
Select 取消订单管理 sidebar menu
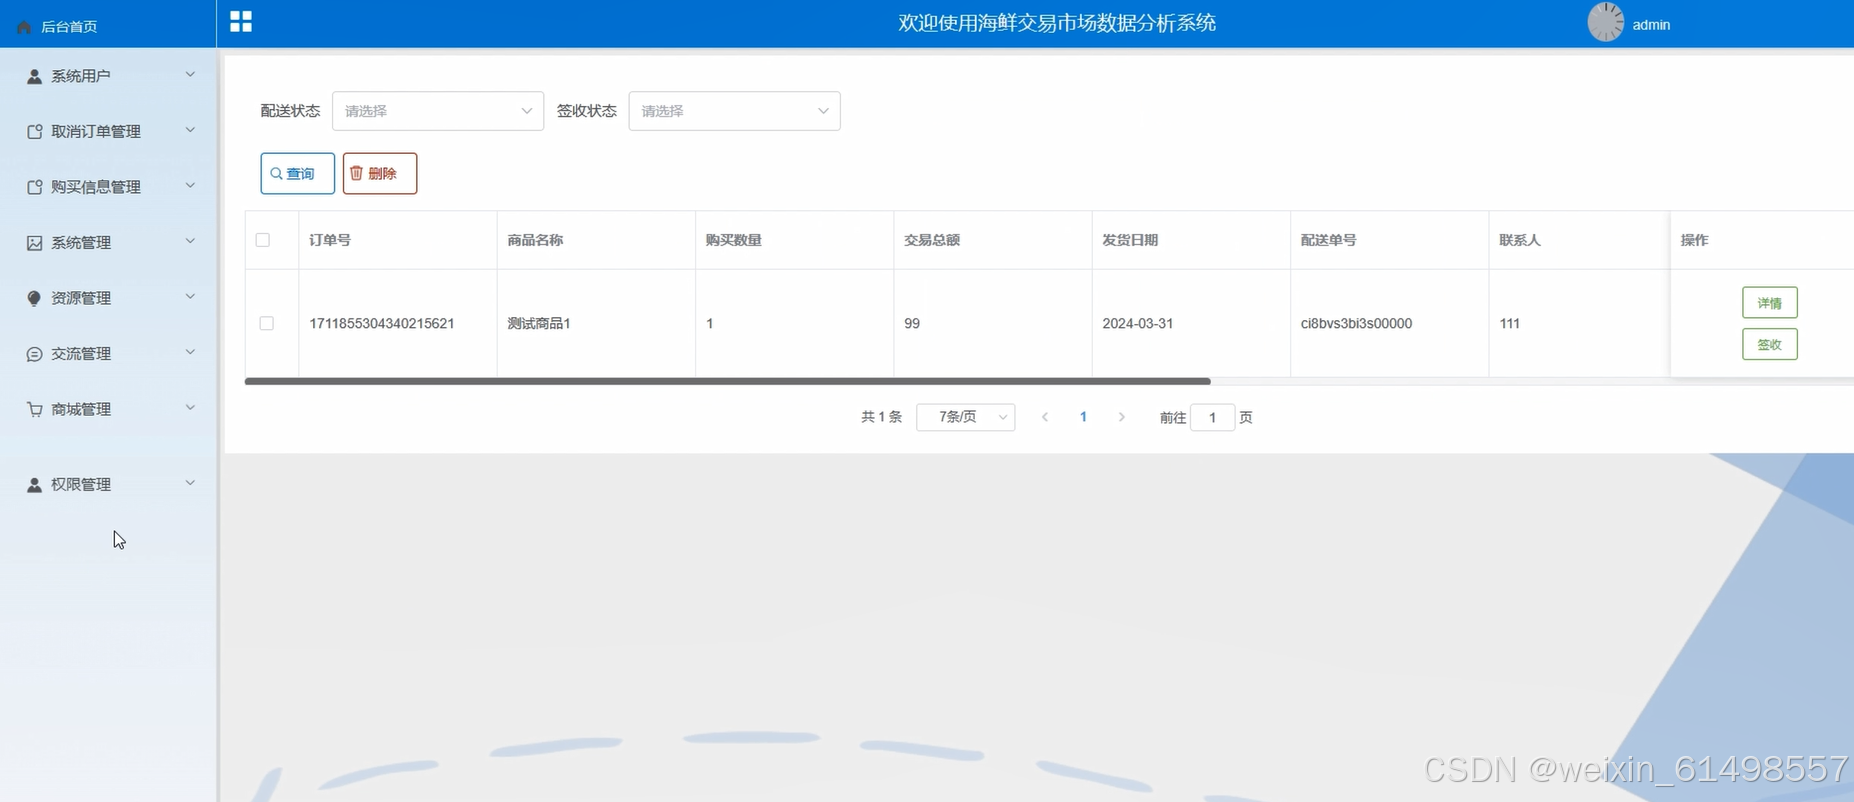point(108,131)
